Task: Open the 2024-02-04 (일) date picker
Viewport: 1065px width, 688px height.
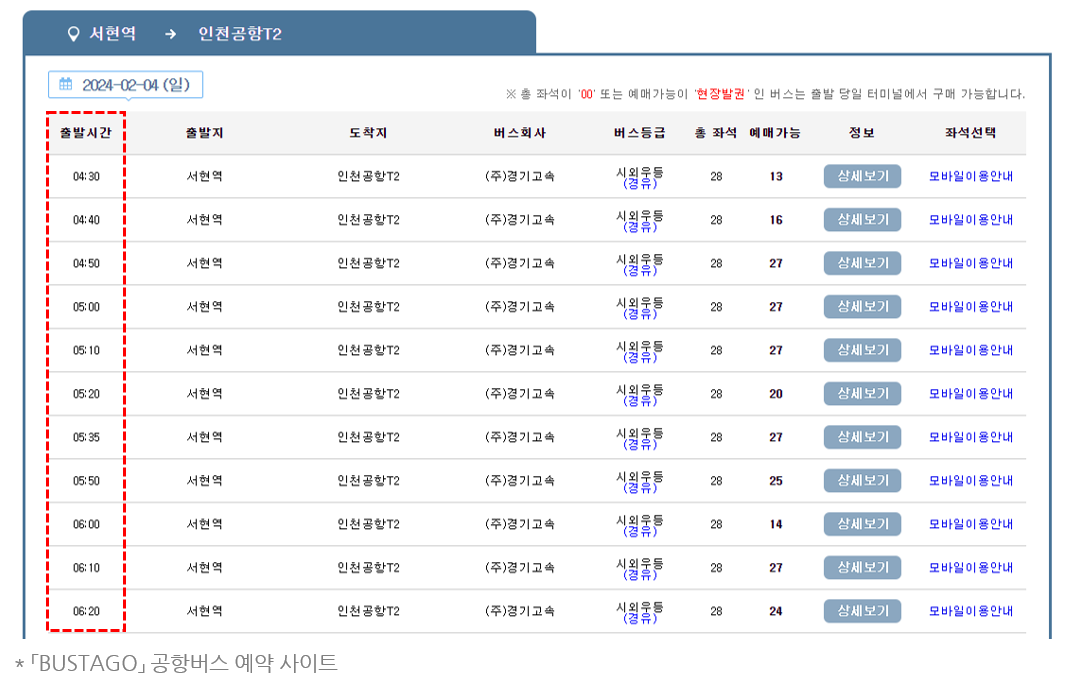Action: tap(126, 85)
